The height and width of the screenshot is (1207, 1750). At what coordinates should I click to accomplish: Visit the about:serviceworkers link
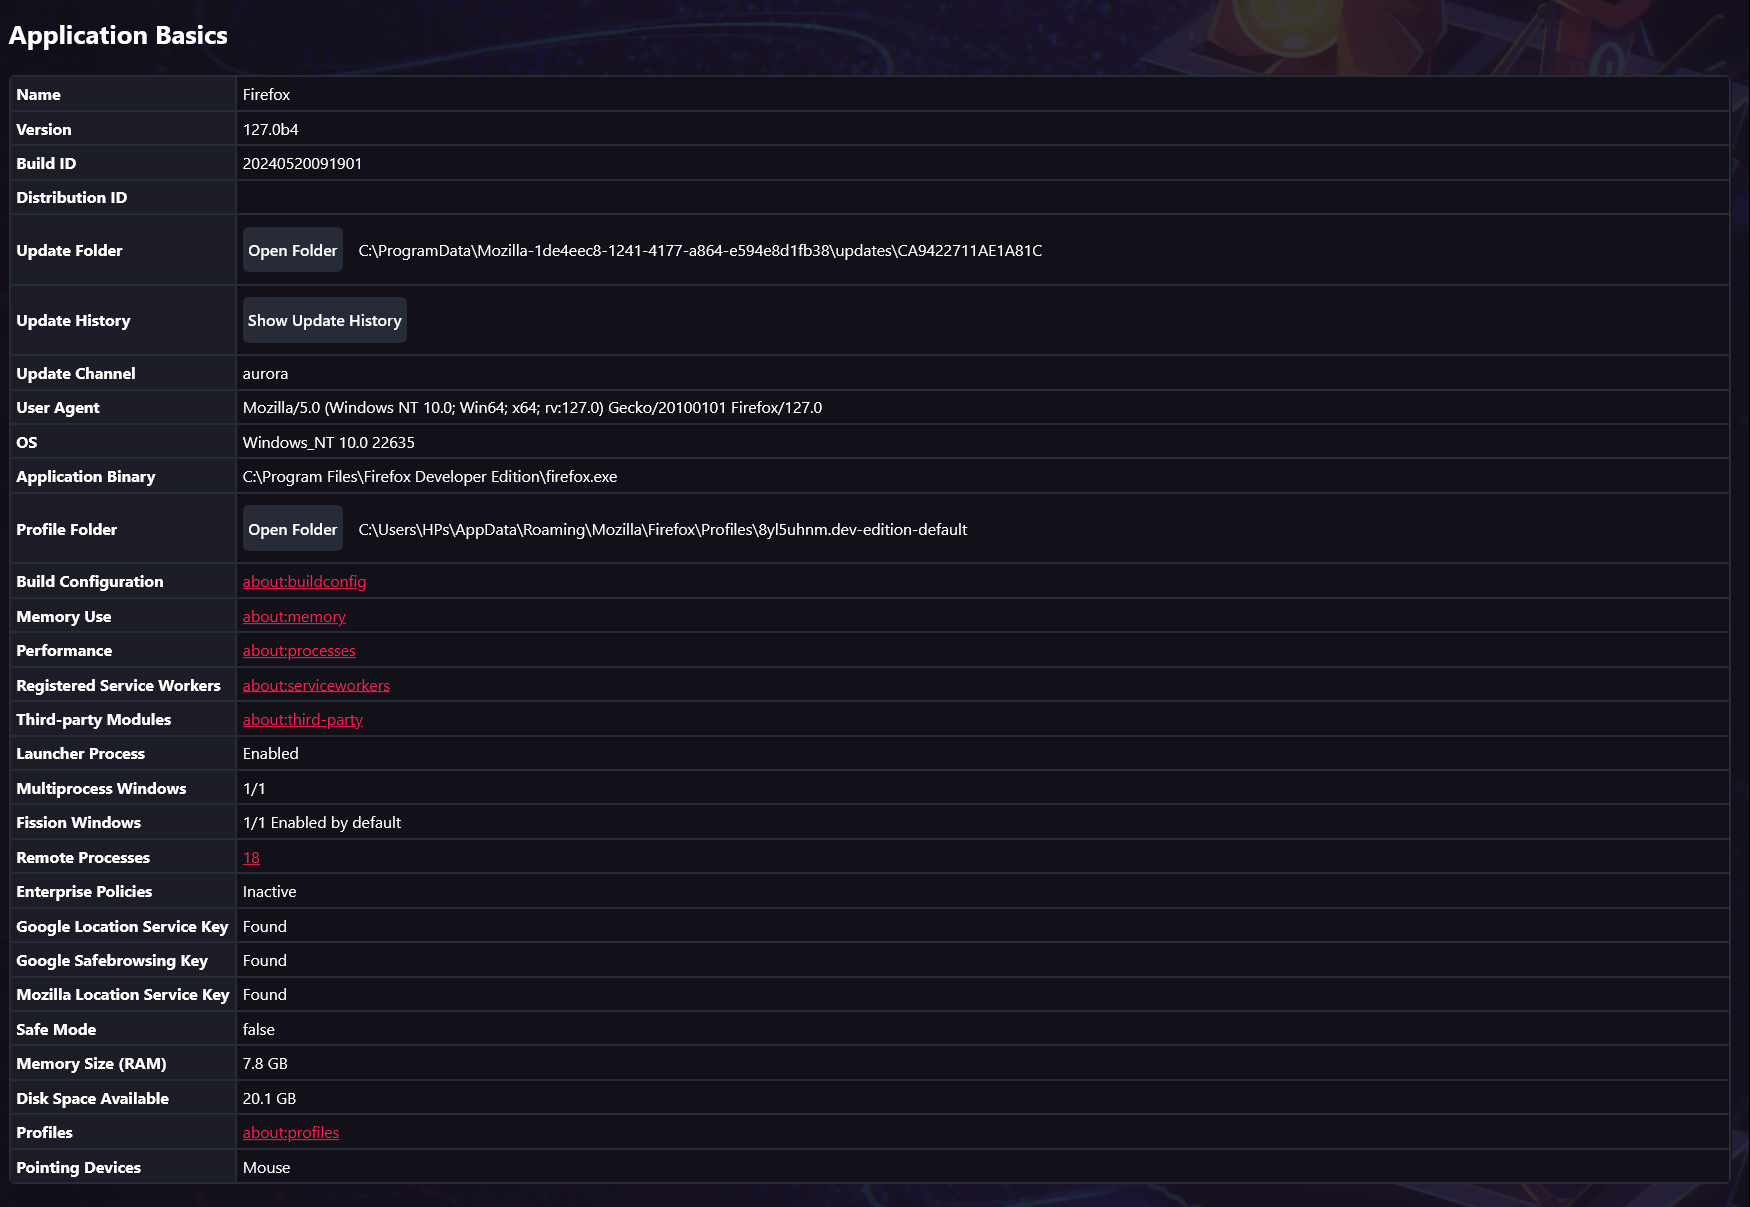(316, 686)
